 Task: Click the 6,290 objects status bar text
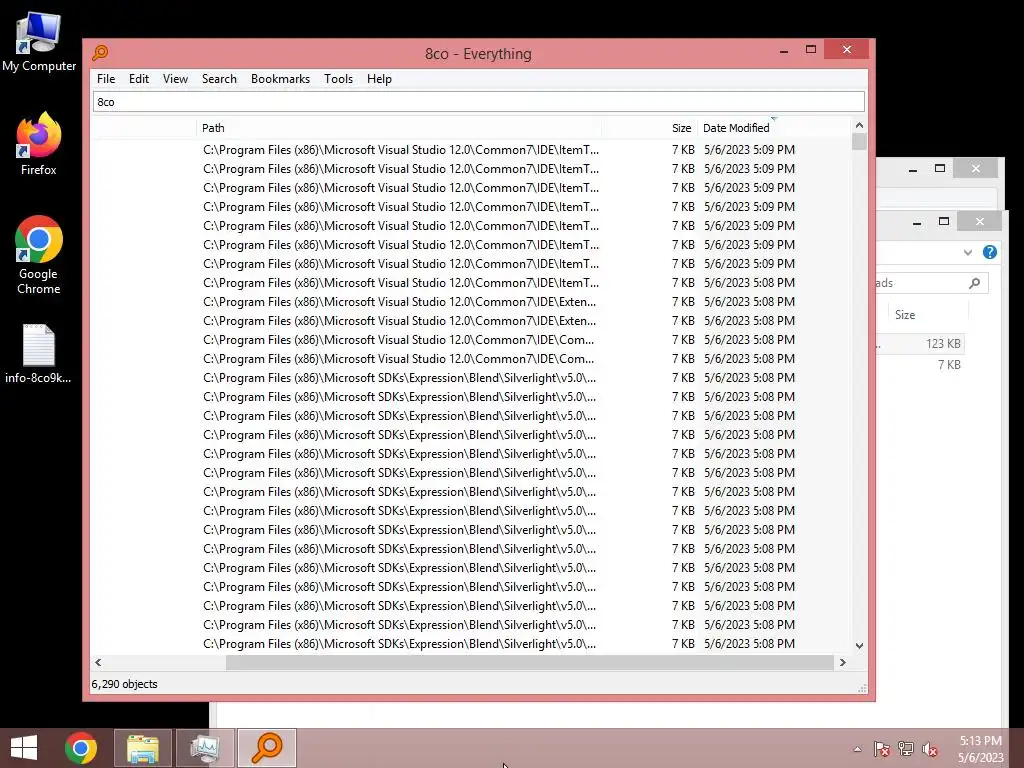pyautogui.click(x=124, y=684)
